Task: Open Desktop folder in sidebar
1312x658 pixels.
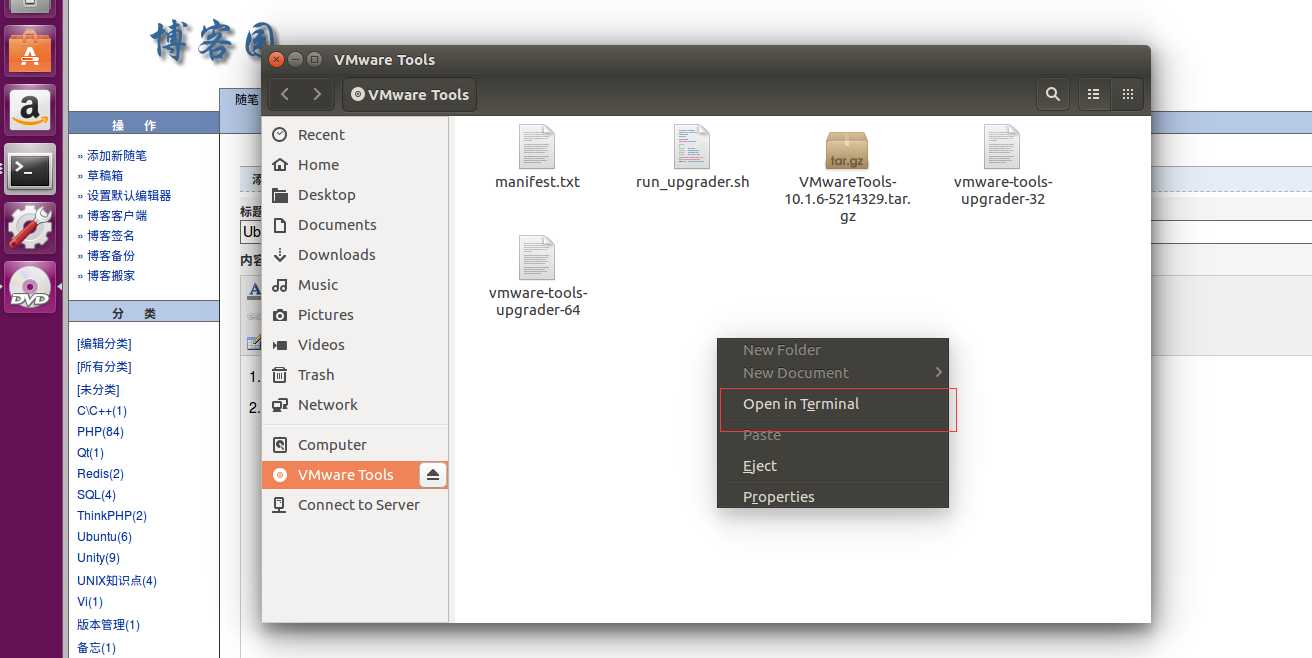Action: (355, 195)
